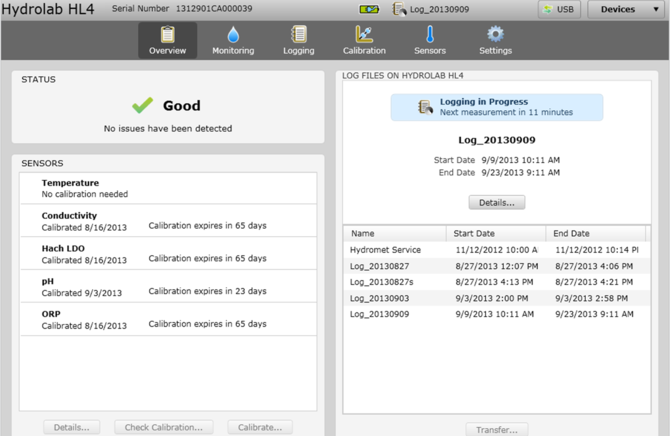
Task: Click the Calibrate button
Action: 260,427
